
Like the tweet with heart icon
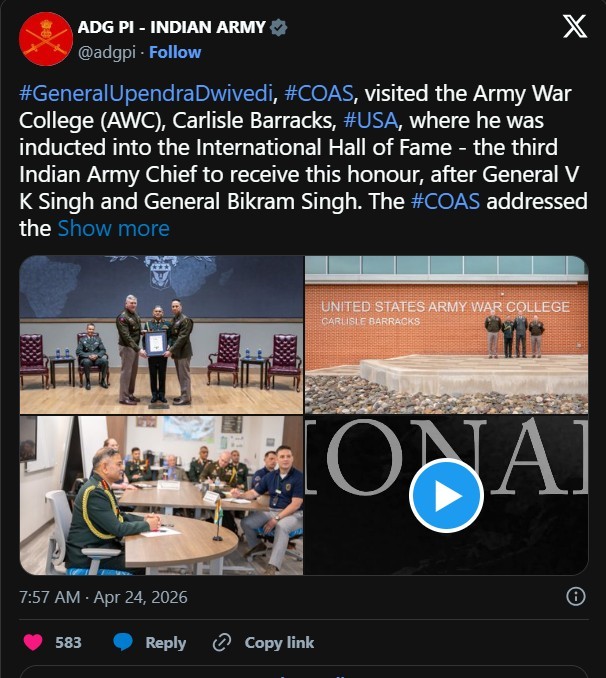(33, 642)
